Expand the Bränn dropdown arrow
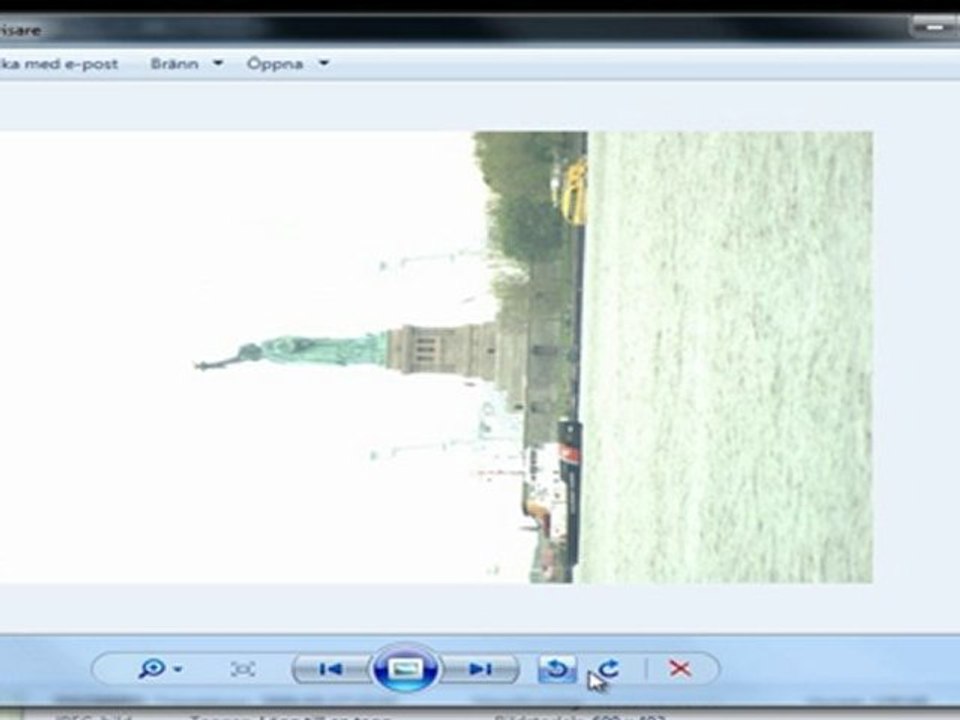960x720 pixels. click(x=218, y=63)
